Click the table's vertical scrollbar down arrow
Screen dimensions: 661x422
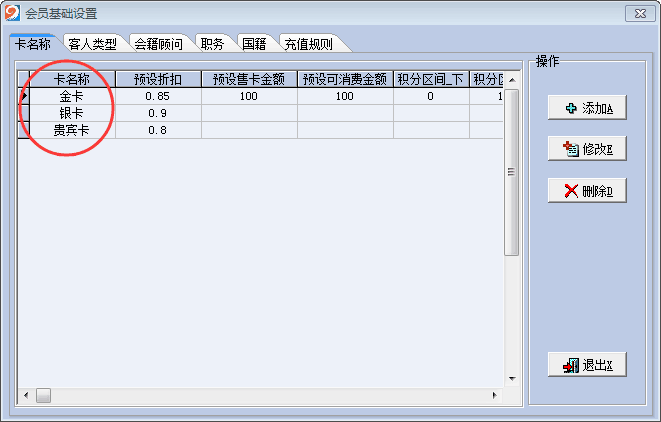[511, 379]
